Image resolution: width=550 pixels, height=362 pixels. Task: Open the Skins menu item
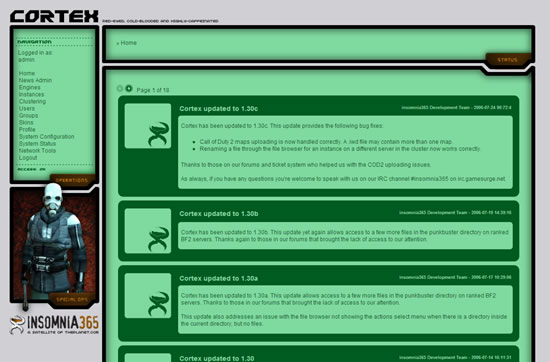(x=26, y=122)
